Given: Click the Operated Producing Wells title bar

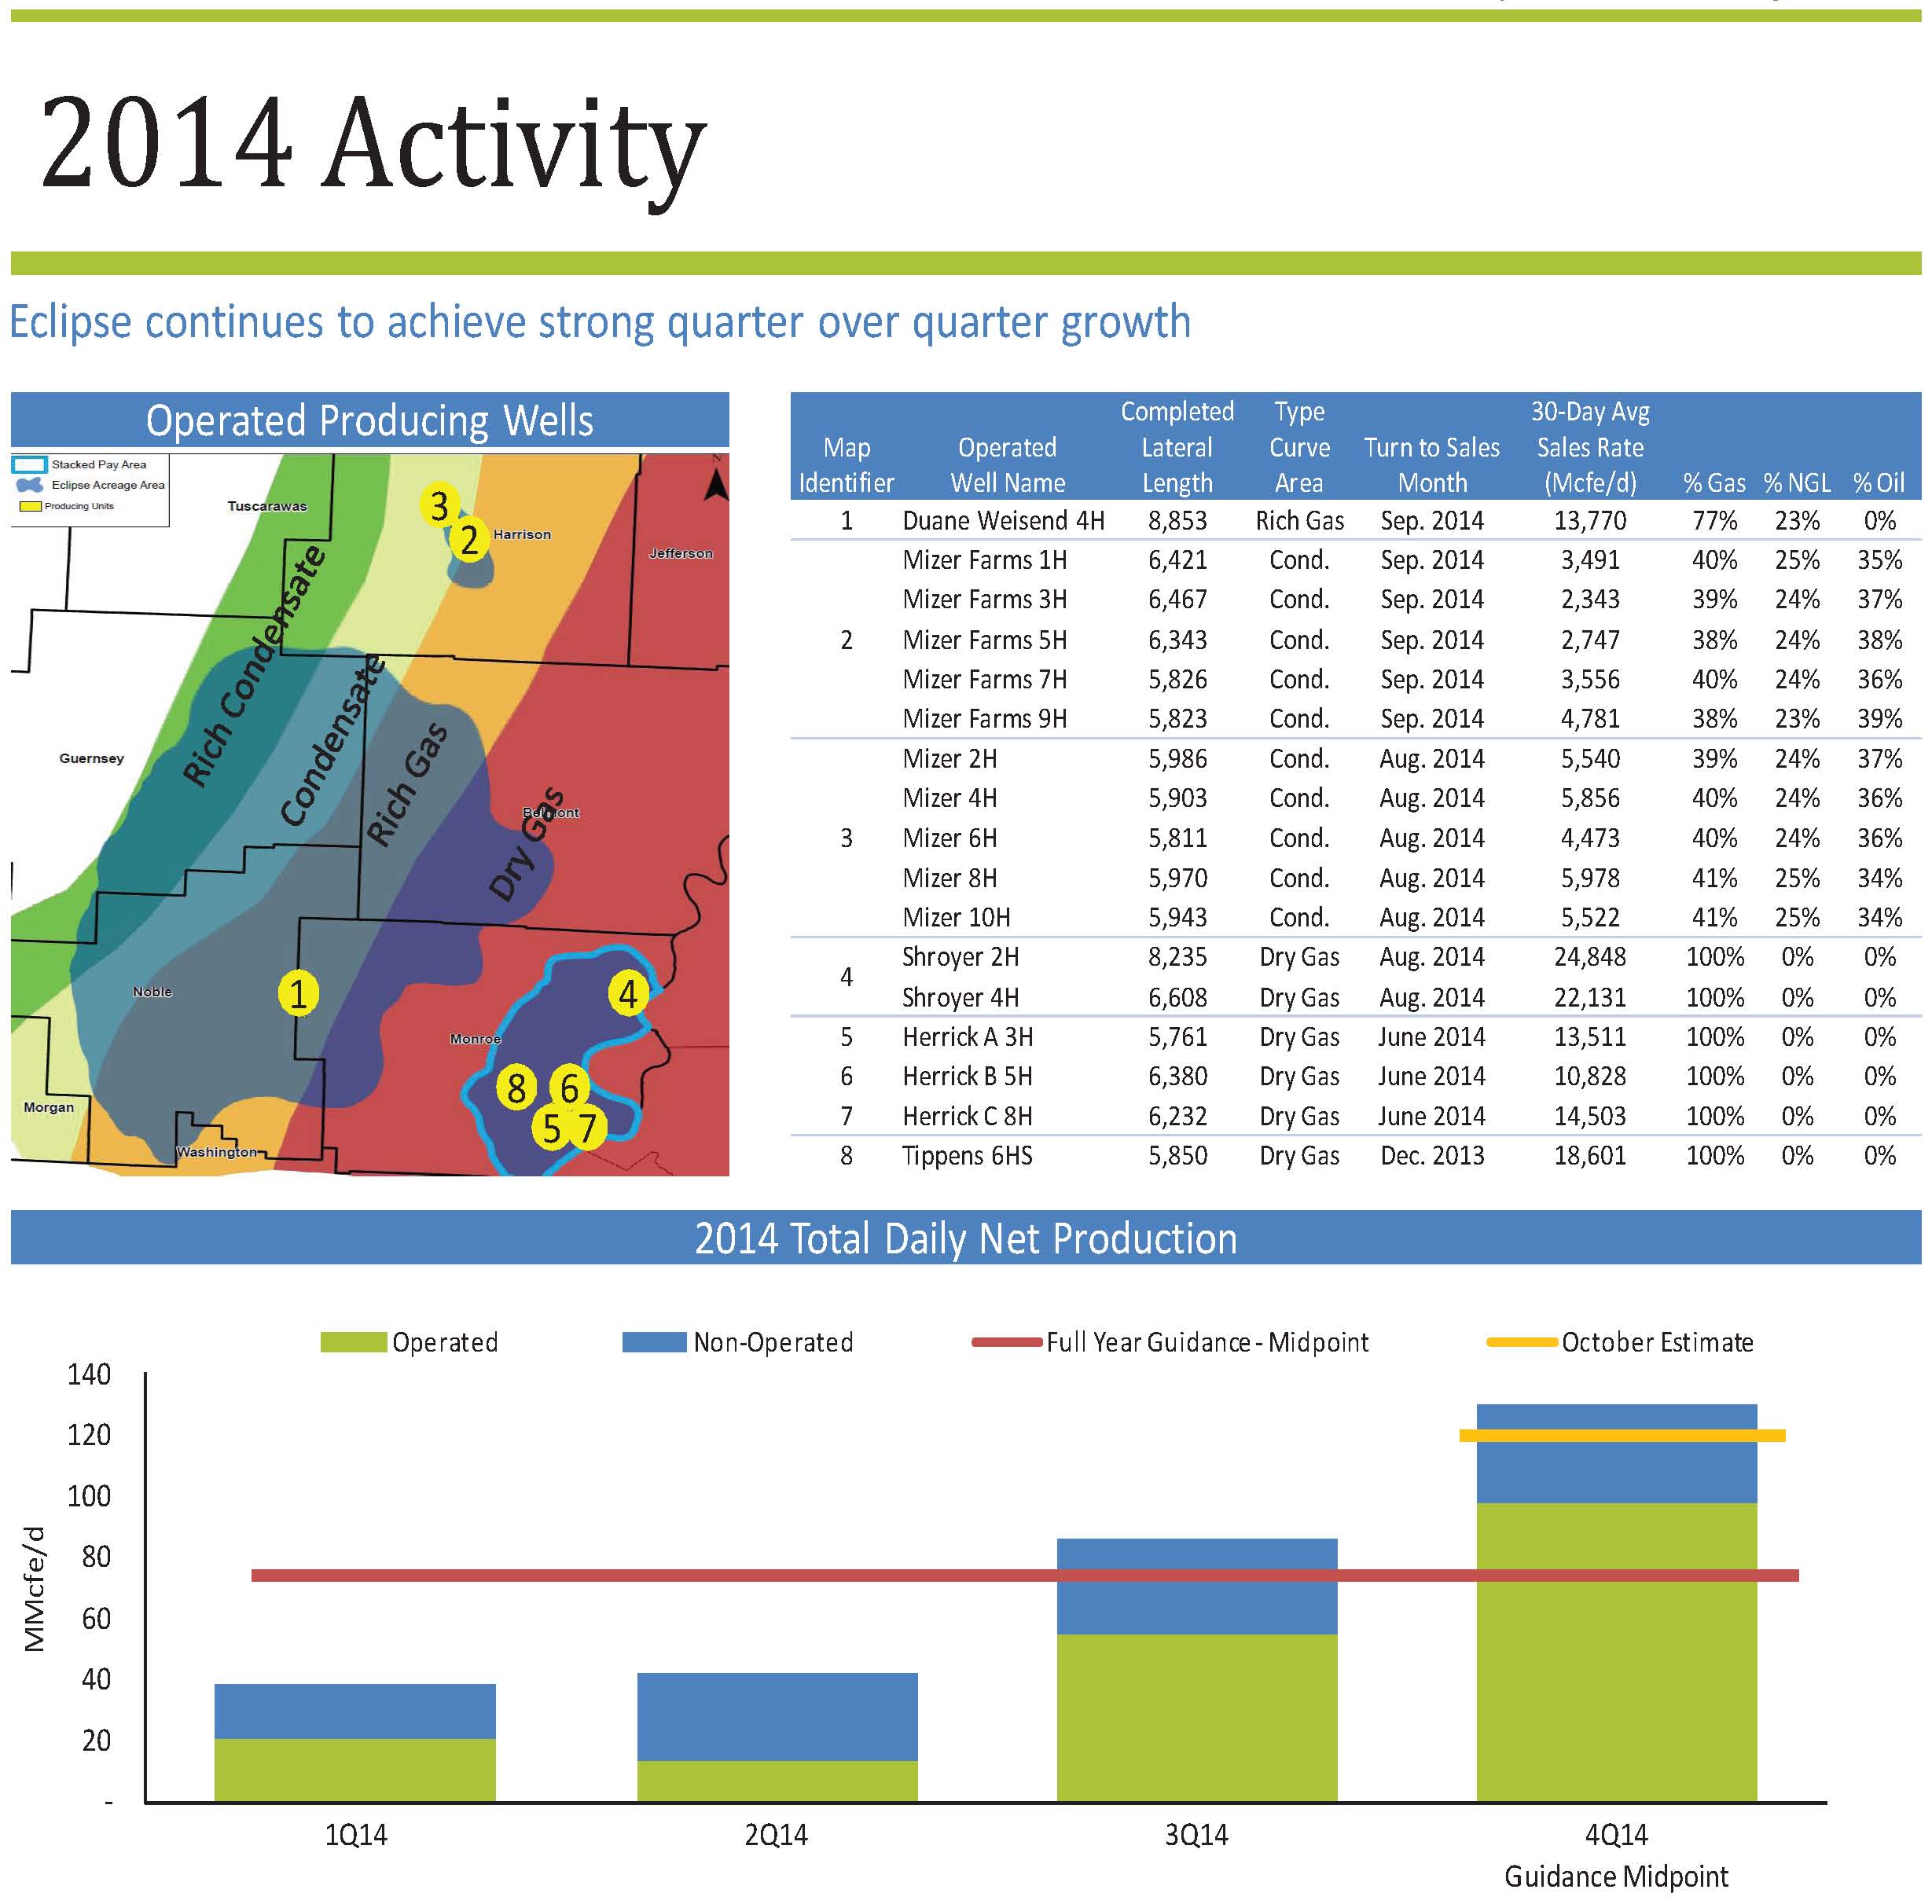Looking at the screenshot, I should click(x=369, y=420).
